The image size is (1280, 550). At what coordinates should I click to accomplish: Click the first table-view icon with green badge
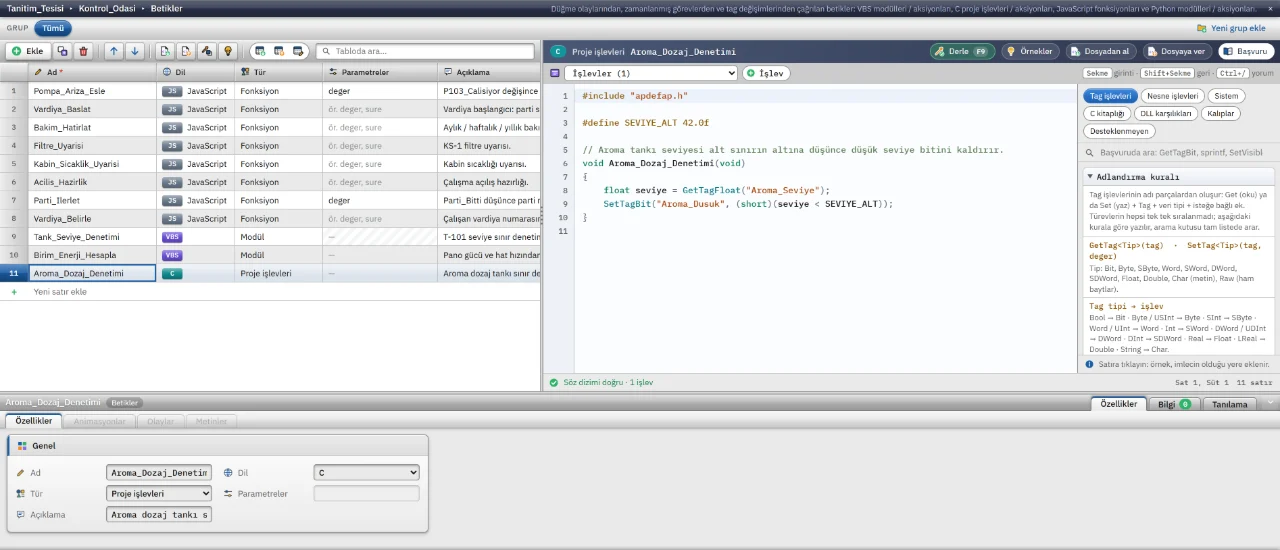pos(260,51)
